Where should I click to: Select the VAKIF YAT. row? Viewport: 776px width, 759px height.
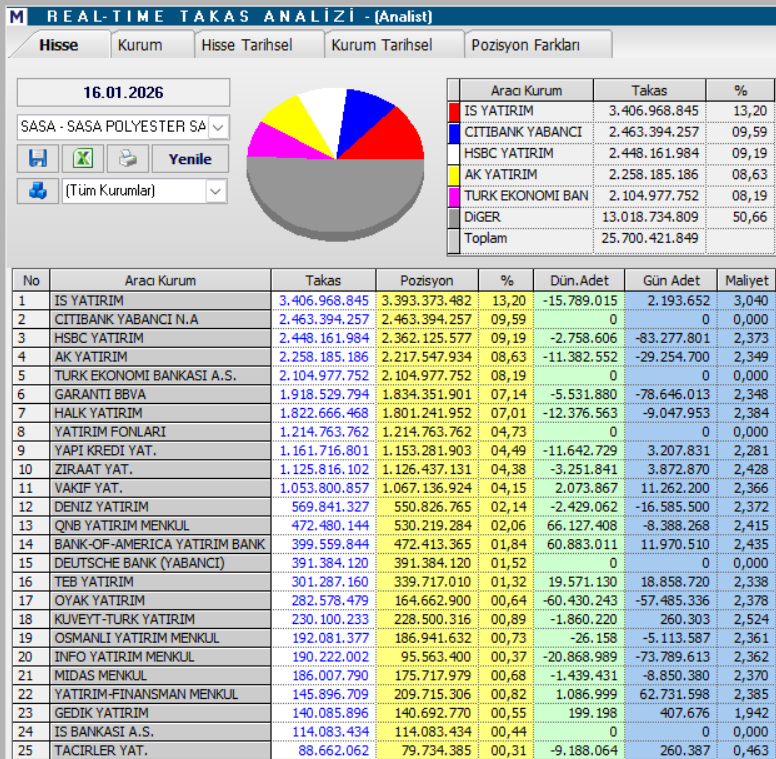394,488
